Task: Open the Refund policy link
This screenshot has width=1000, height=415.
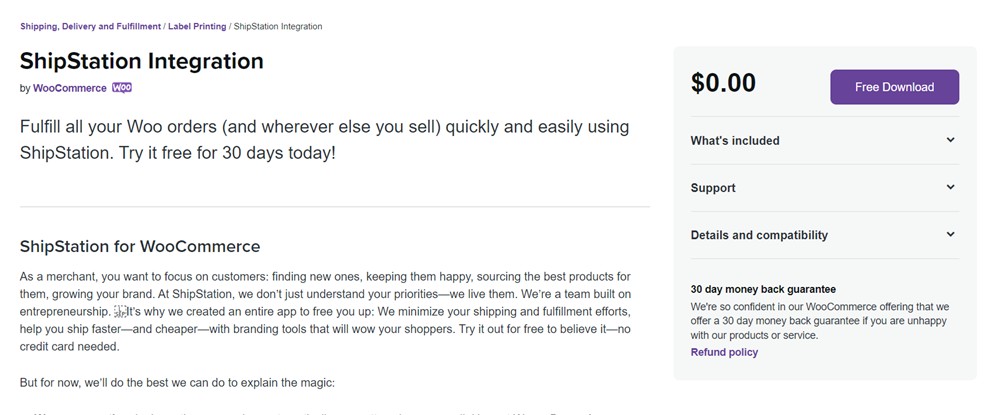Action: click(x=724, y=352)
